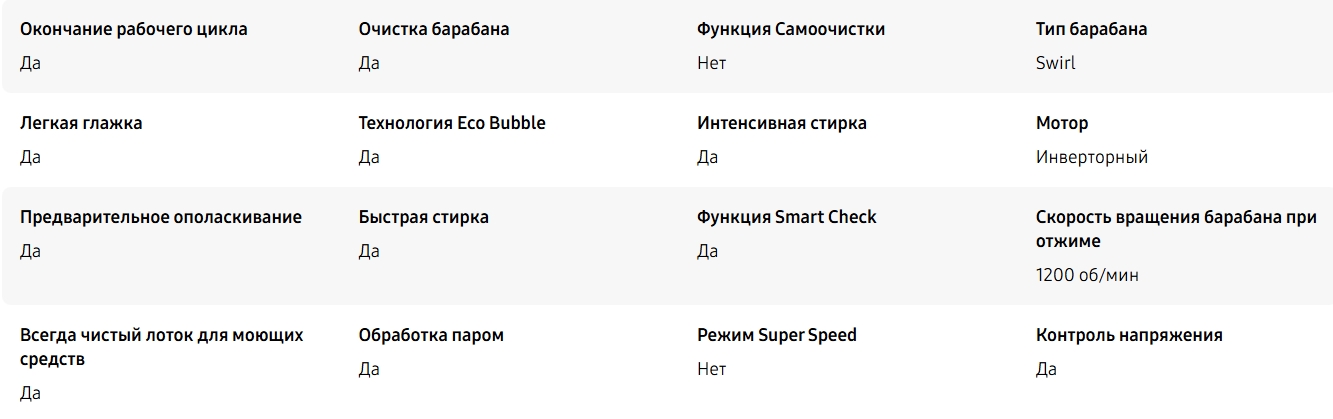Click the "Интенсивная стирка" label
The height and width of the screenshot is (419, 1333).
(x=782, y=123)
